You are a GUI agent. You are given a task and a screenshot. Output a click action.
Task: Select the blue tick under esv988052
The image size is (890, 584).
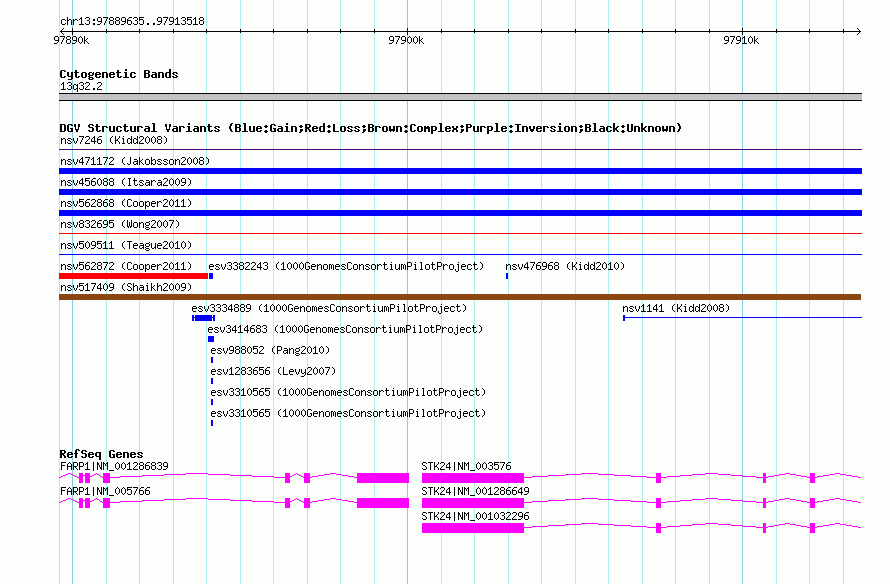[212, 360]
